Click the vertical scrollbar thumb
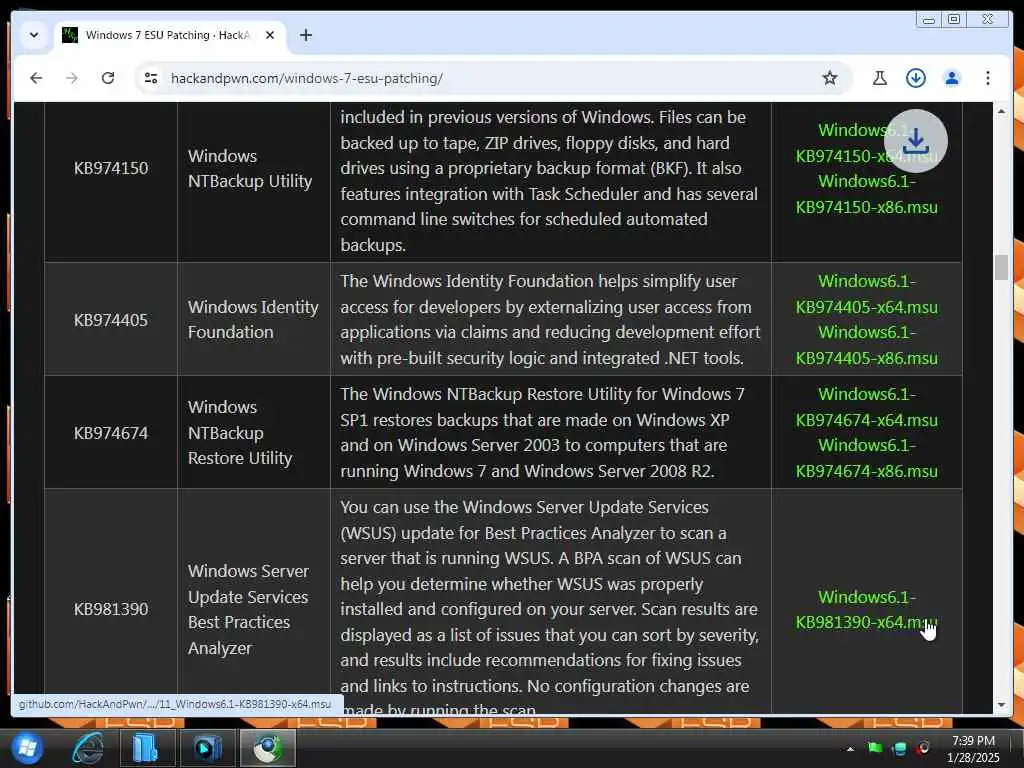Image resolution: width=1024 pixels, height=768 pixels. pos(1001,267)
